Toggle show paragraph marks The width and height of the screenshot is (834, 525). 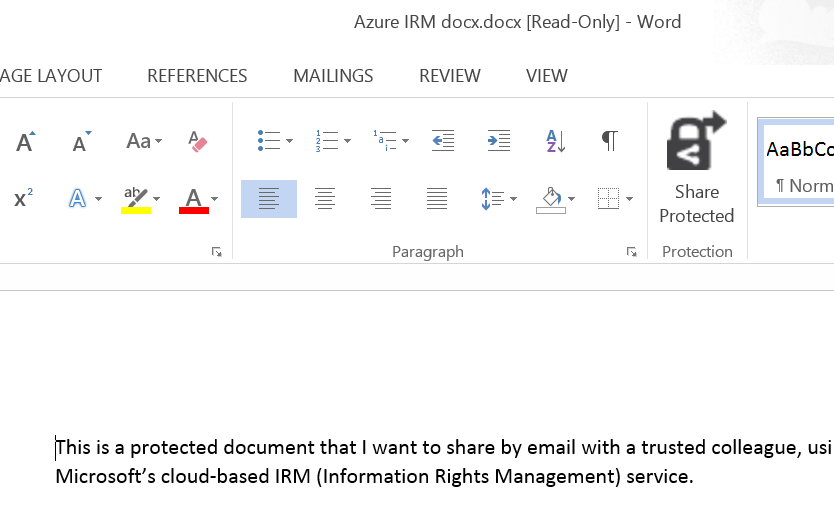pyautogui.click(x=610, y=141)
